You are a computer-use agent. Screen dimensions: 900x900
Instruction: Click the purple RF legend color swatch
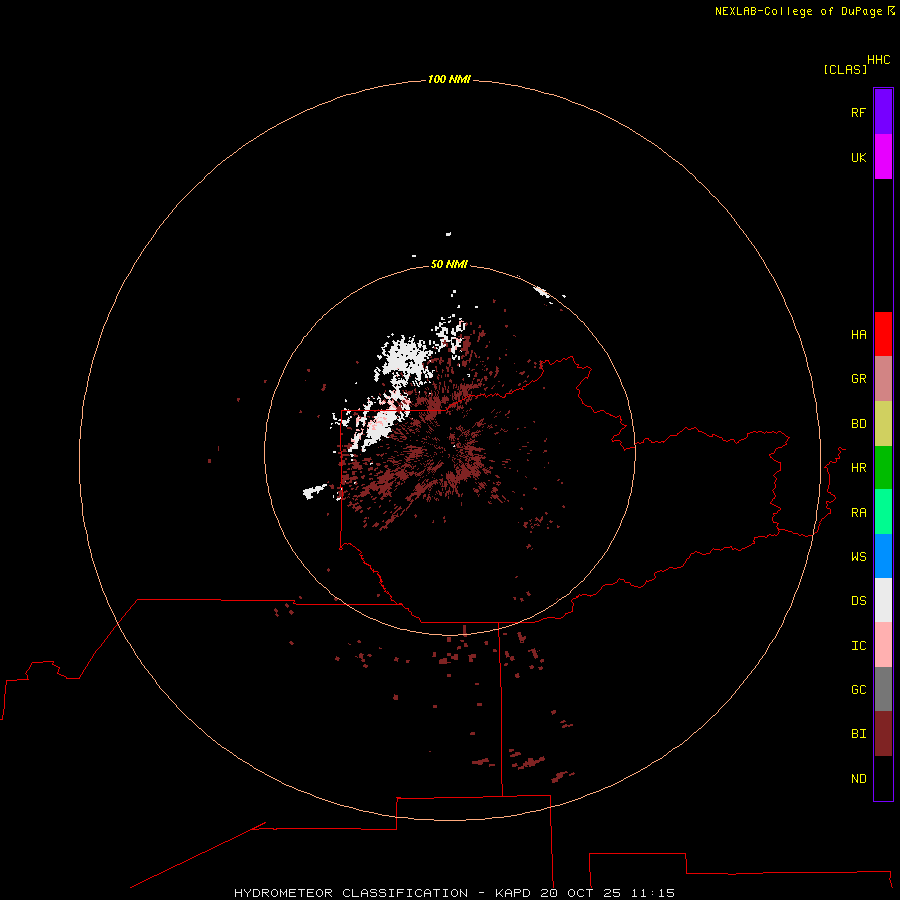pos(883,112)
